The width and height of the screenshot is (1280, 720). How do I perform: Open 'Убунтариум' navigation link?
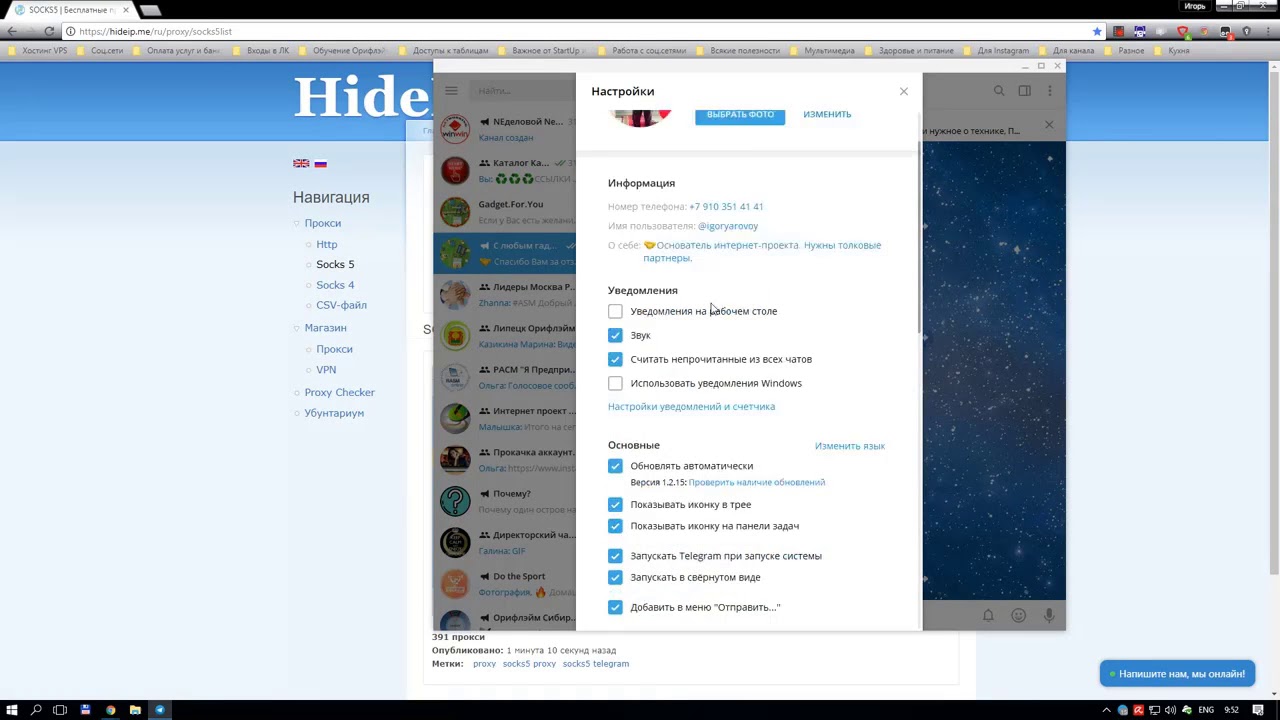334,413
